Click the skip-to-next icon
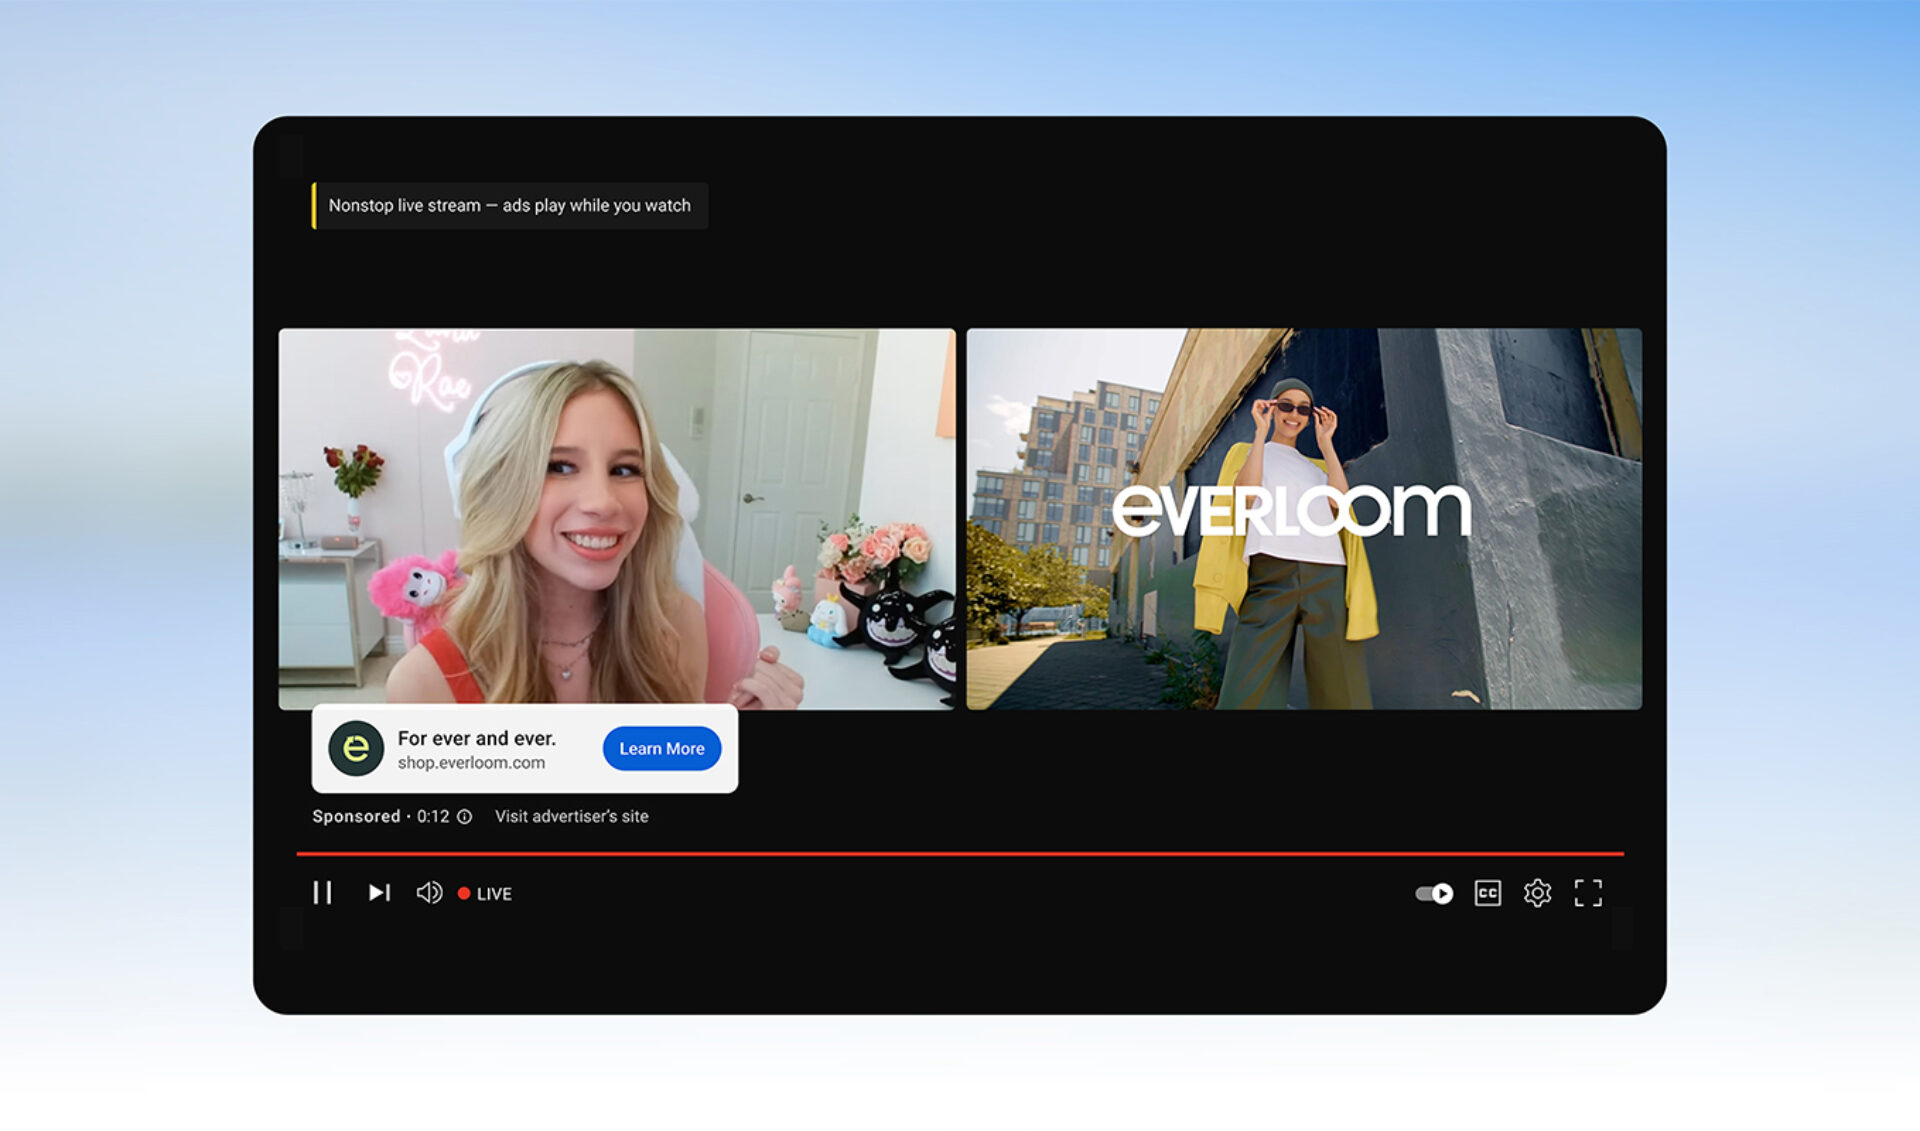Image resolution: width=1920 pixels, height=1131 pixels. click(x=378, y=893)
